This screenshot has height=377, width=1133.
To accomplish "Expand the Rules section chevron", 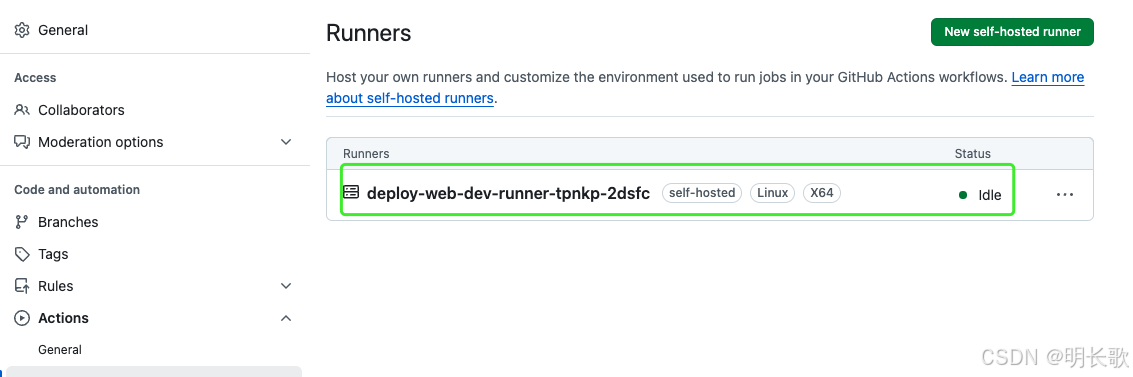I will pyautogui.click(x=286, y=286).
